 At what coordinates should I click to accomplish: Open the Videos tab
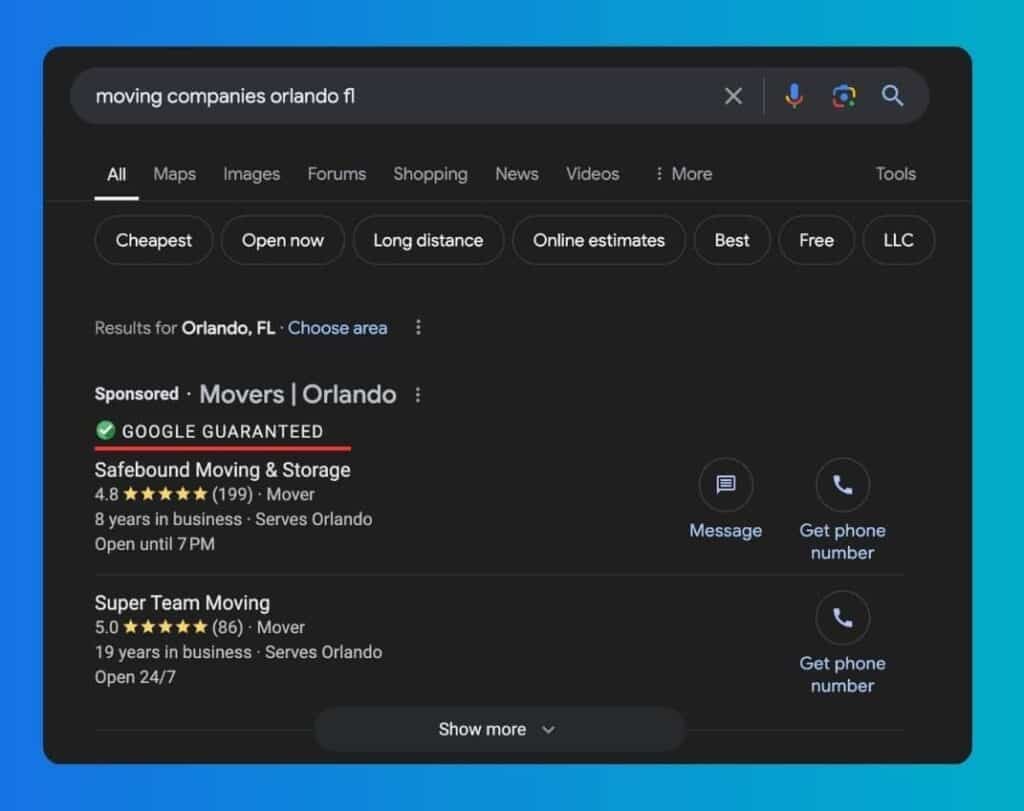tap(592, 174)
